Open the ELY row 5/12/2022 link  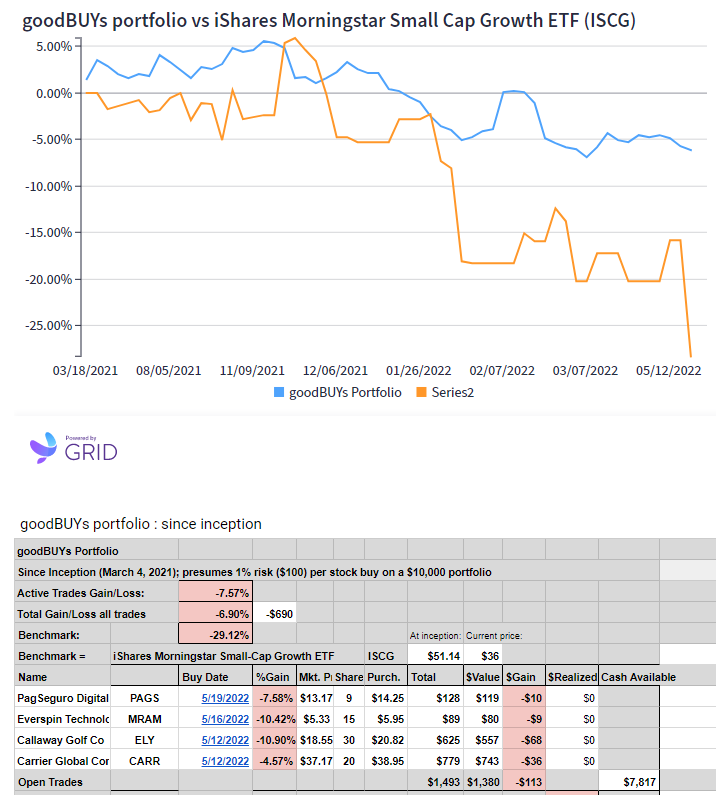pyautogui.click(x=225, y=740)
